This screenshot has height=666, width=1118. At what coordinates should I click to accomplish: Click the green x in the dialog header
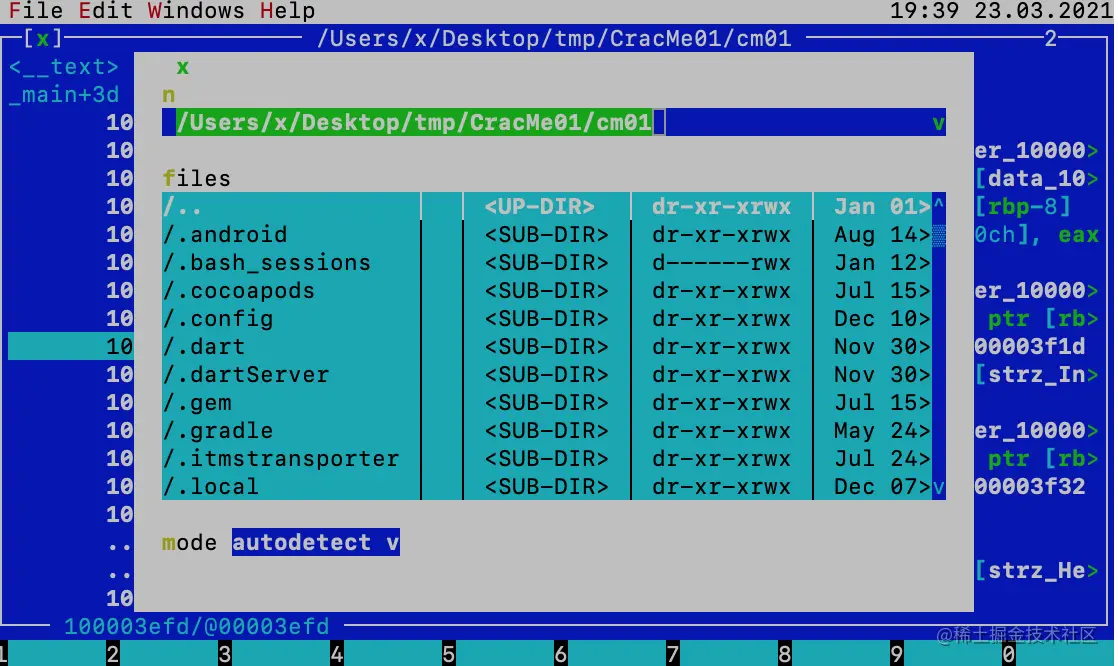coord(183,67)
